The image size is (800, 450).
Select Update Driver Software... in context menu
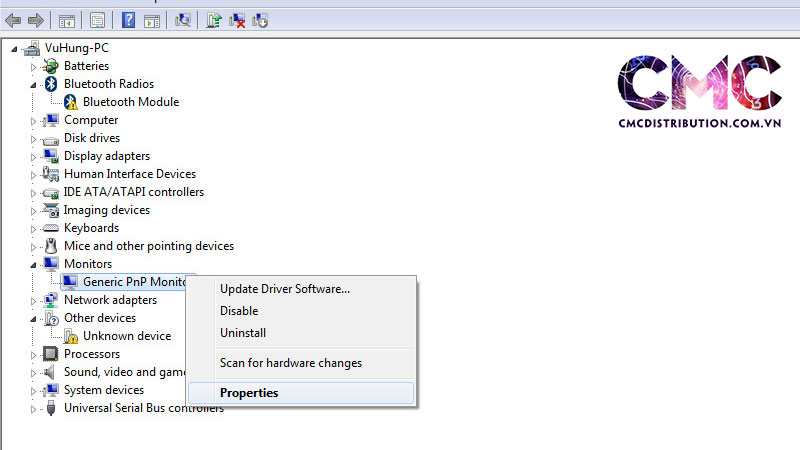point(285,289)
